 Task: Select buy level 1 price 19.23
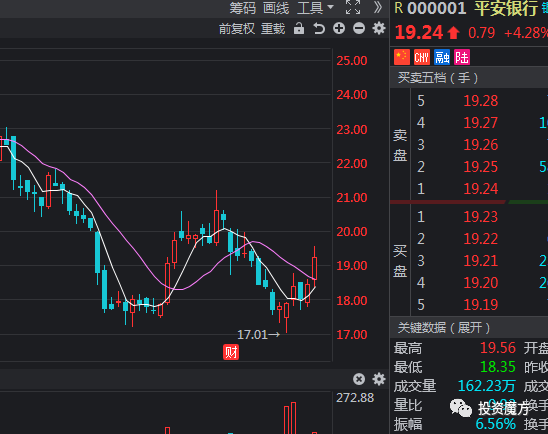(481, 217)
